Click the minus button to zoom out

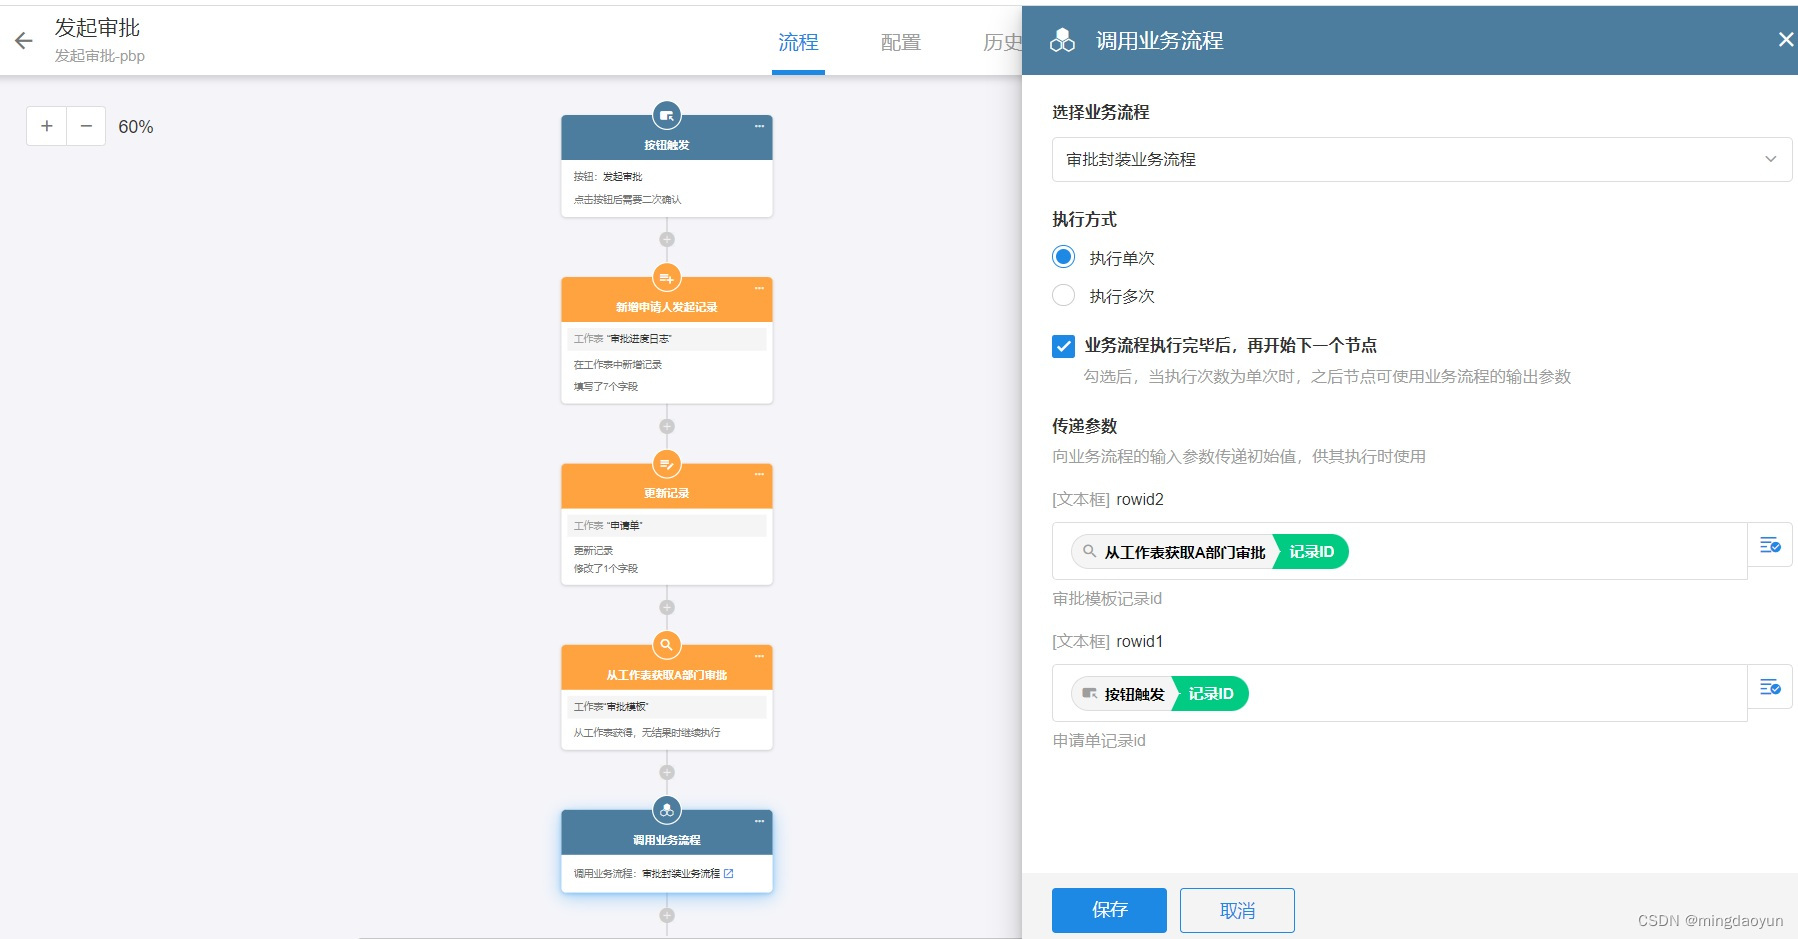[85, 126]
